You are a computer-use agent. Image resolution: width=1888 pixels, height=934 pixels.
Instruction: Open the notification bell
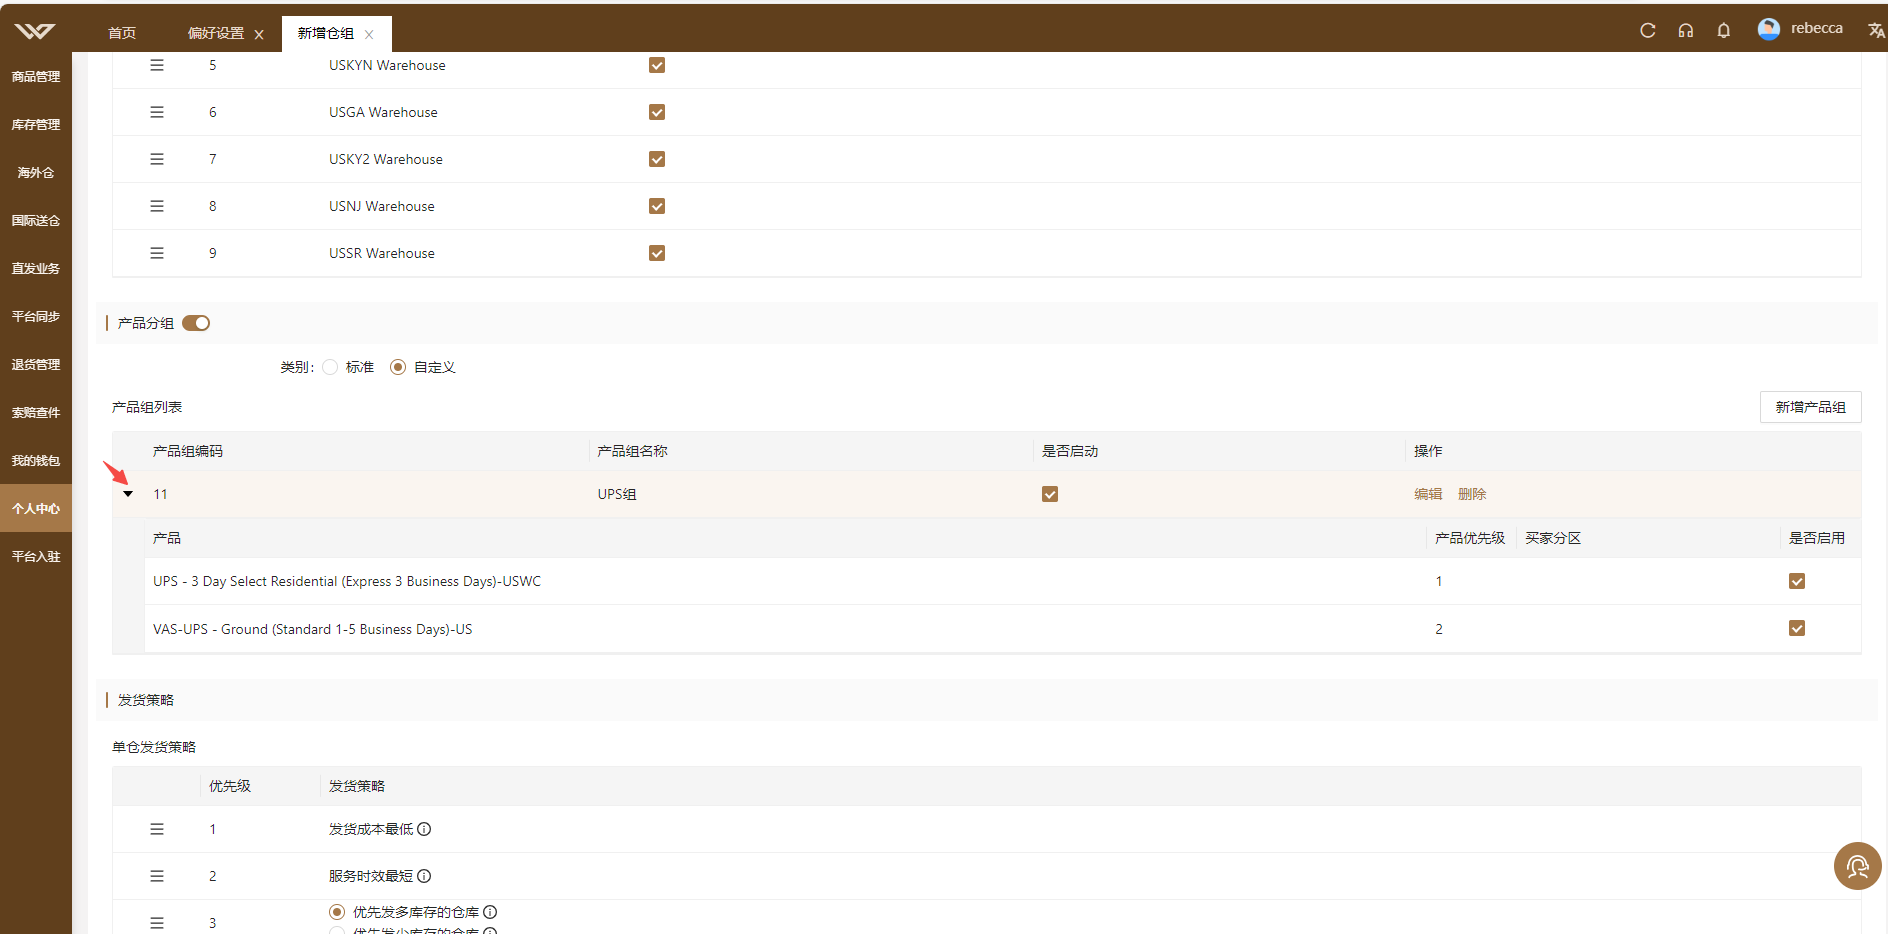1724,30
